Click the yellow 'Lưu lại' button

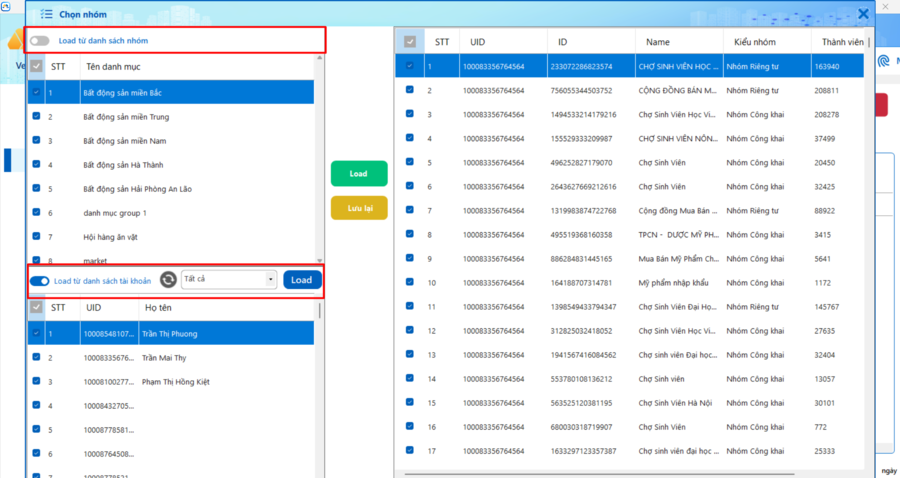(359, 208)
